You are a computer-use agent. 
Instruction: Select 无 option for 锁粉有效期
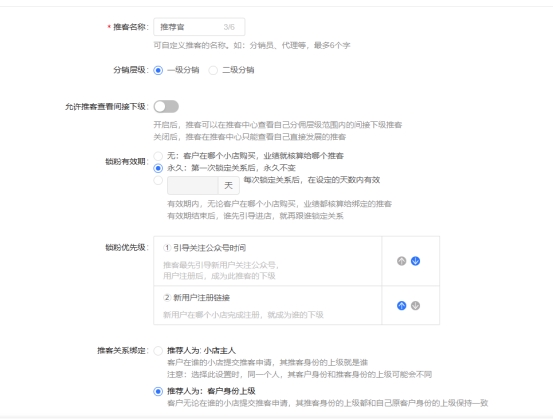coord(158,156)
